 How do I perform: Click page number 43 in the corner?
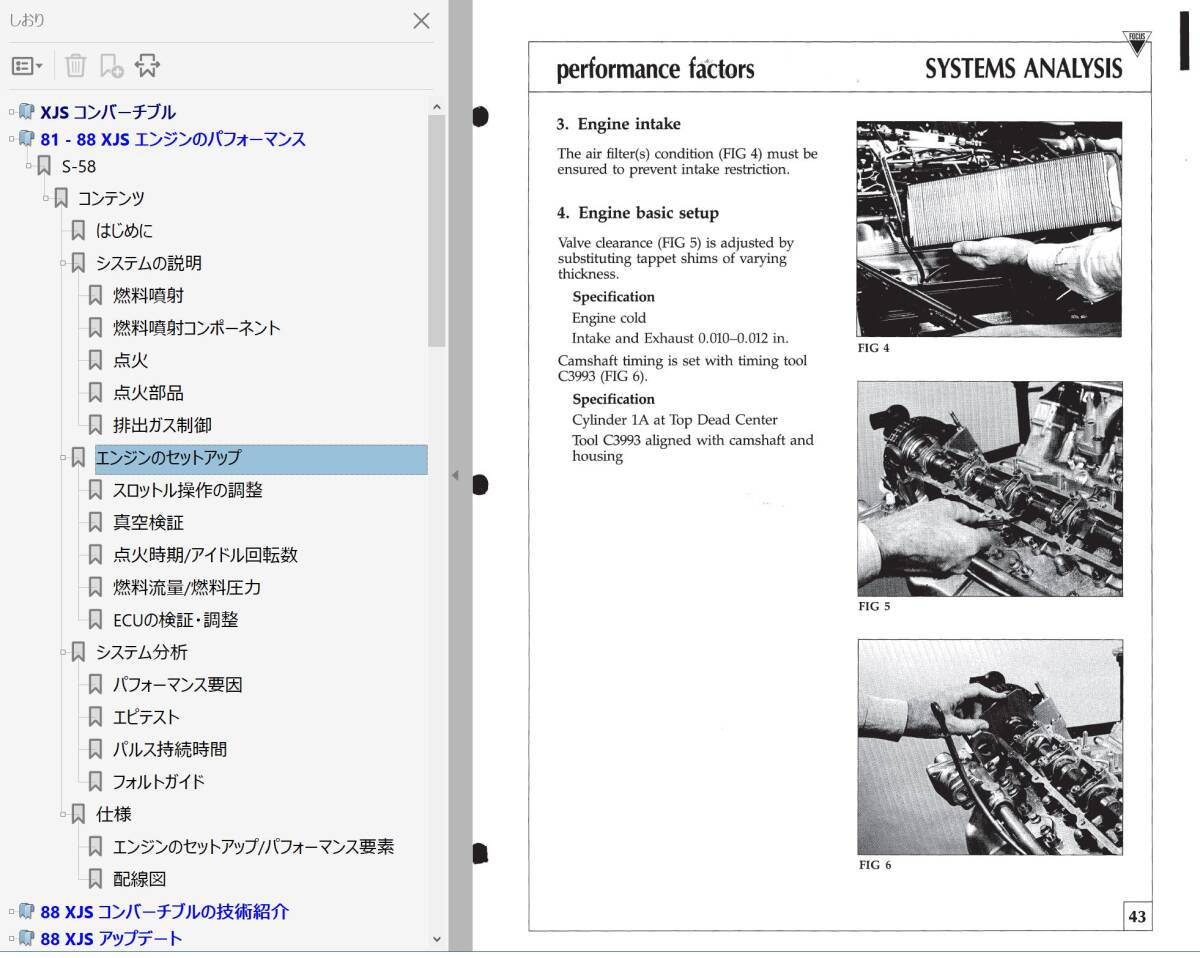pyautogui.click(x=1137, y=916)
